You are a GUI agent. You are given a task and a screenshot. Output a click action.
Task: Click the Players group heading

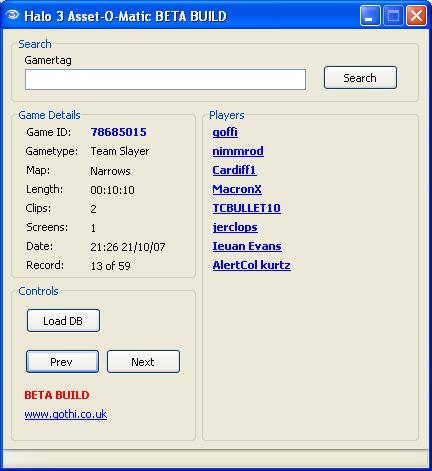(227, 115)
